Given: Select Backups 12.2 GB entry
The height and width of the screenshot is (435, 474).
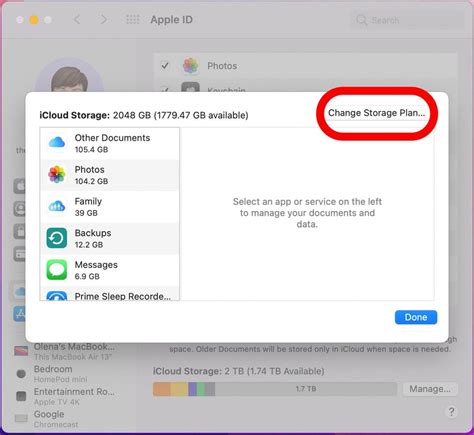Looking at the screenshot, I should click(x=110, y=238).
